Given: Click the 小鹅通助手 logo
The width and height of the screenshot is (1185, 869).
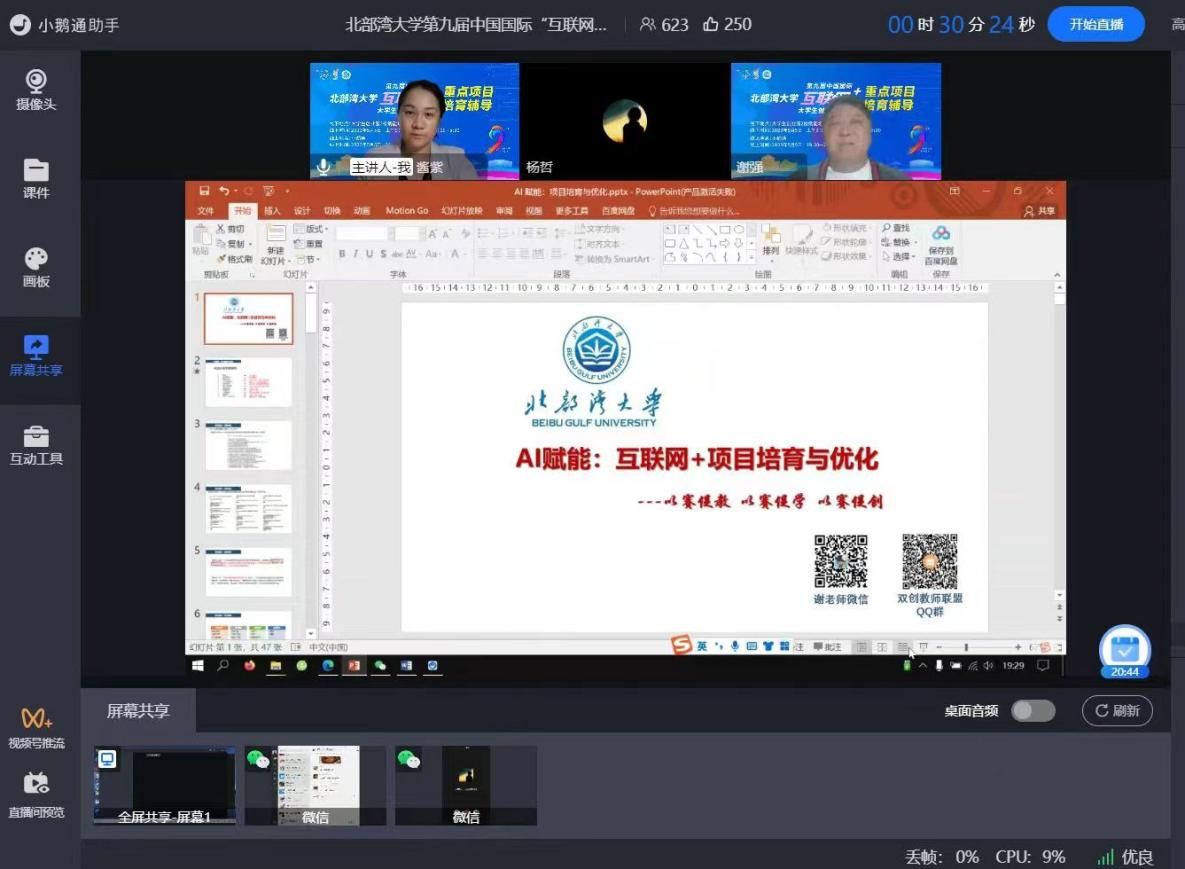Looking at the screenshot, I should (x=20, y=25).
